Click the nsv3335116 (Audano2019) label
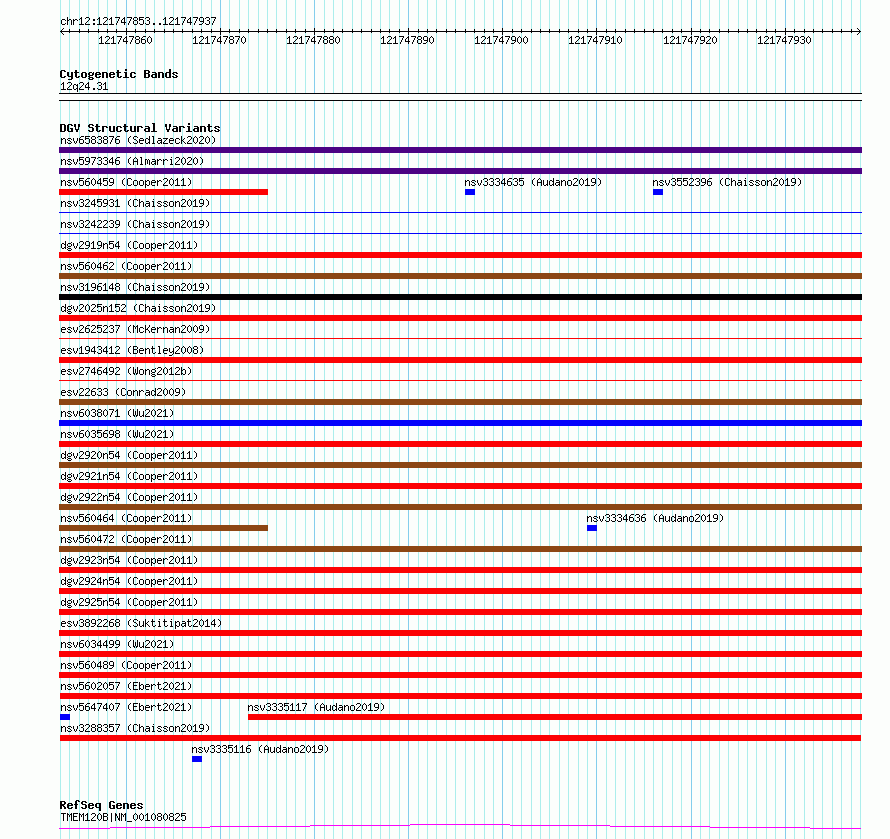 click(260, 749)
